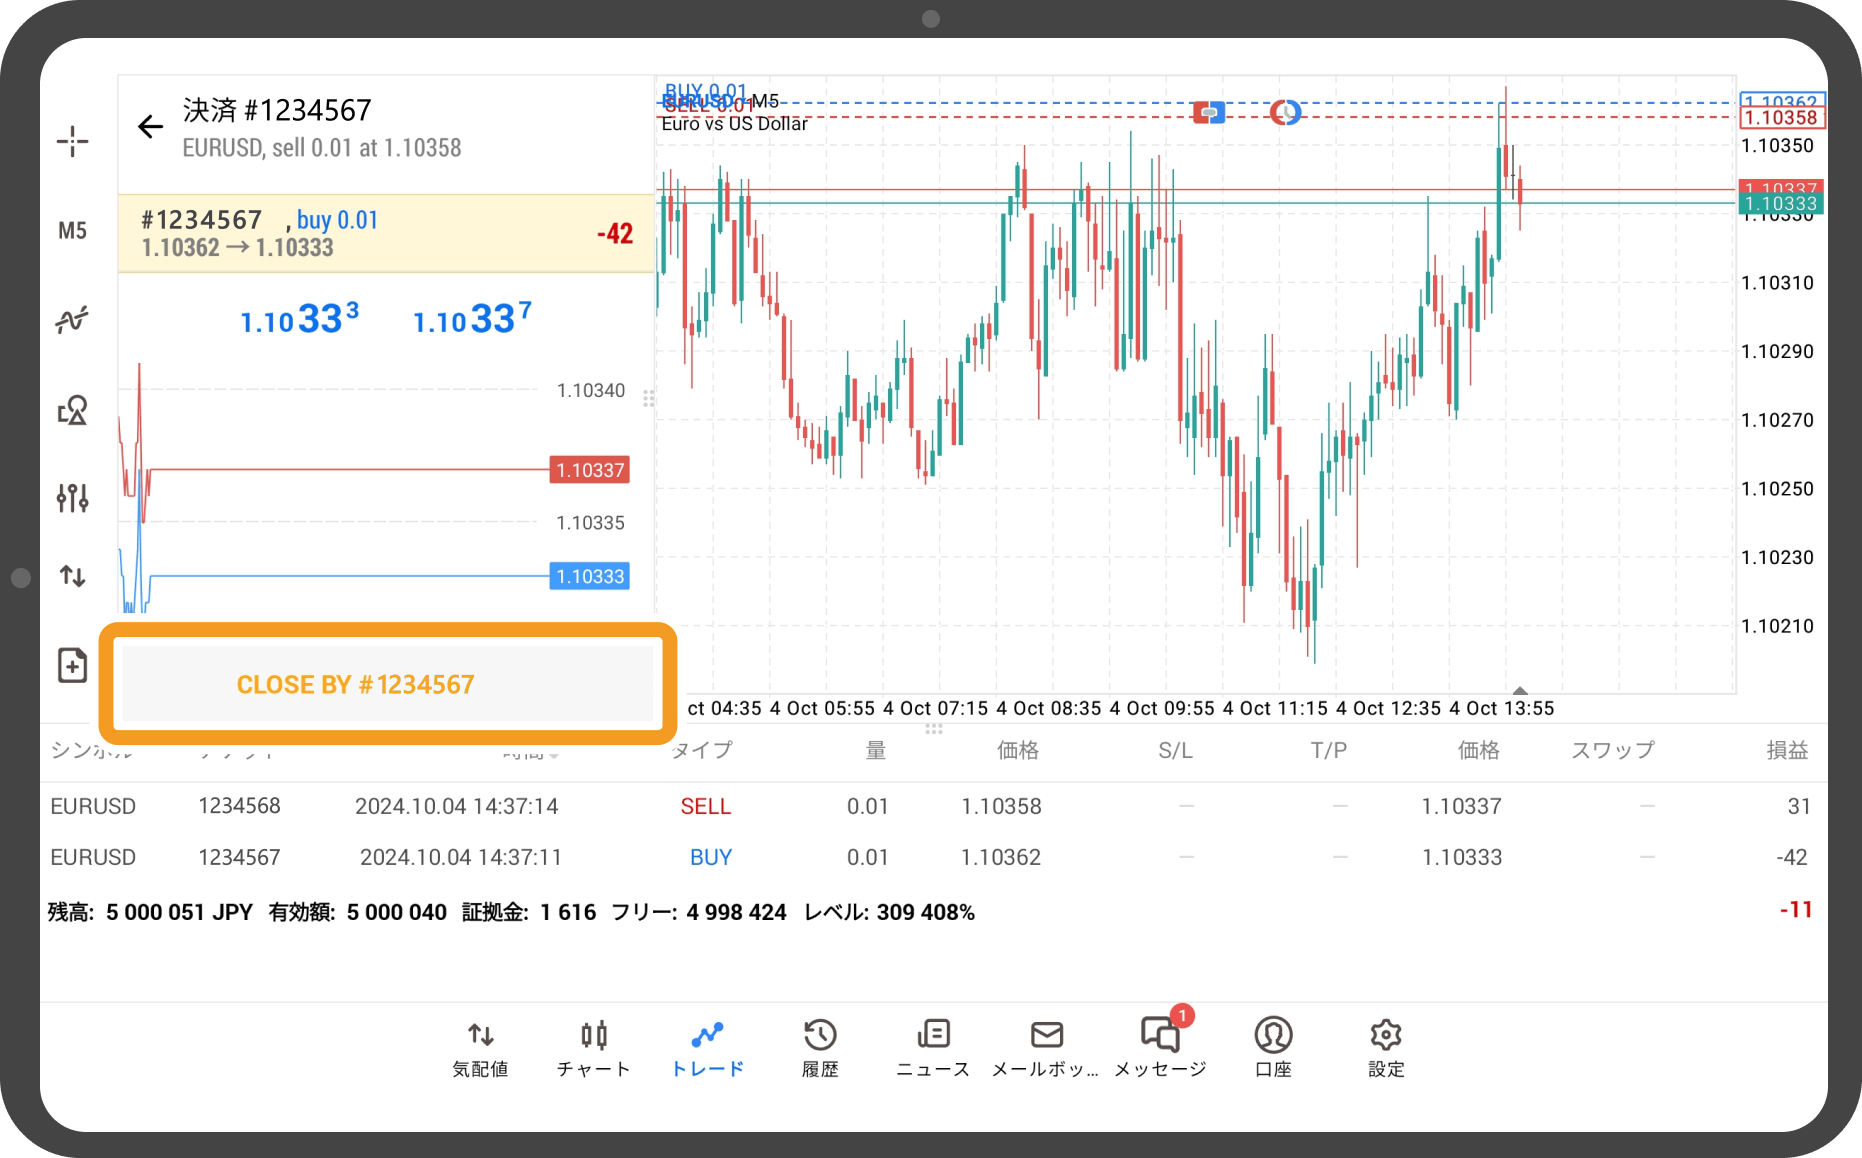Click the green 1.10333 bid price label
1862x1158 pixels.
(x=1781, y=204)
